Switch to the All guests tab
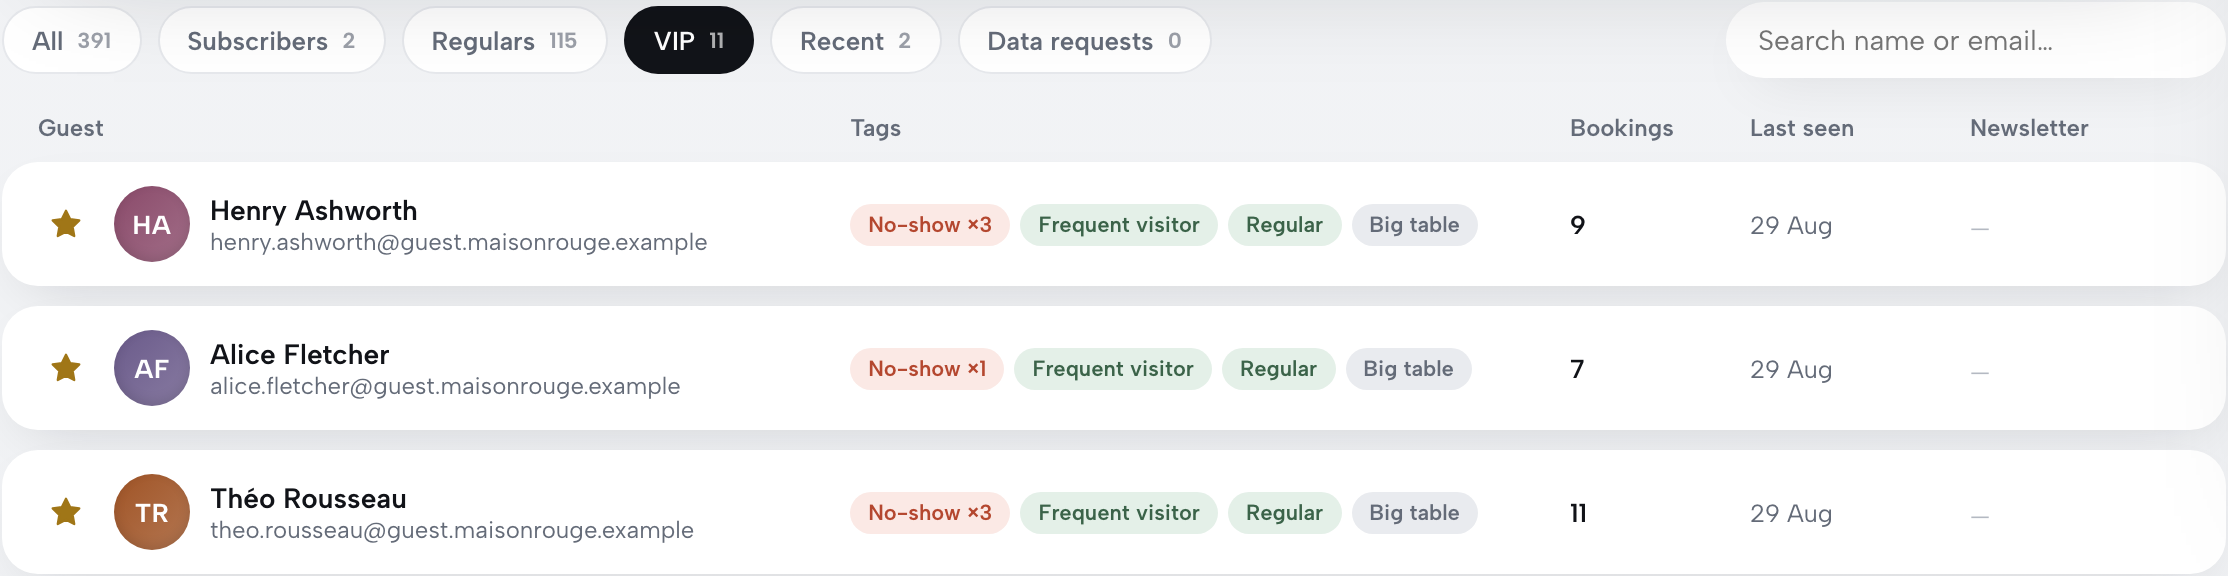Screen dimensions: 2228x576 [72, 40]
